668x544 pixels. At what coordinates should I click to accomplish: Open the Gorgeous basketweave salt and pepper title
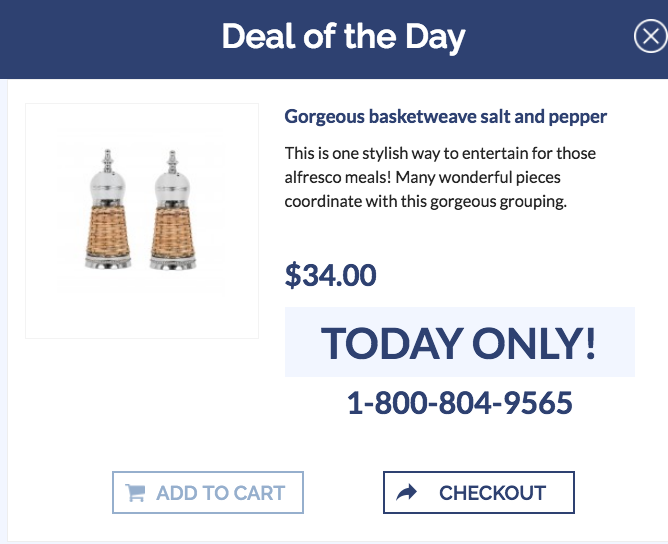(445, 117)
